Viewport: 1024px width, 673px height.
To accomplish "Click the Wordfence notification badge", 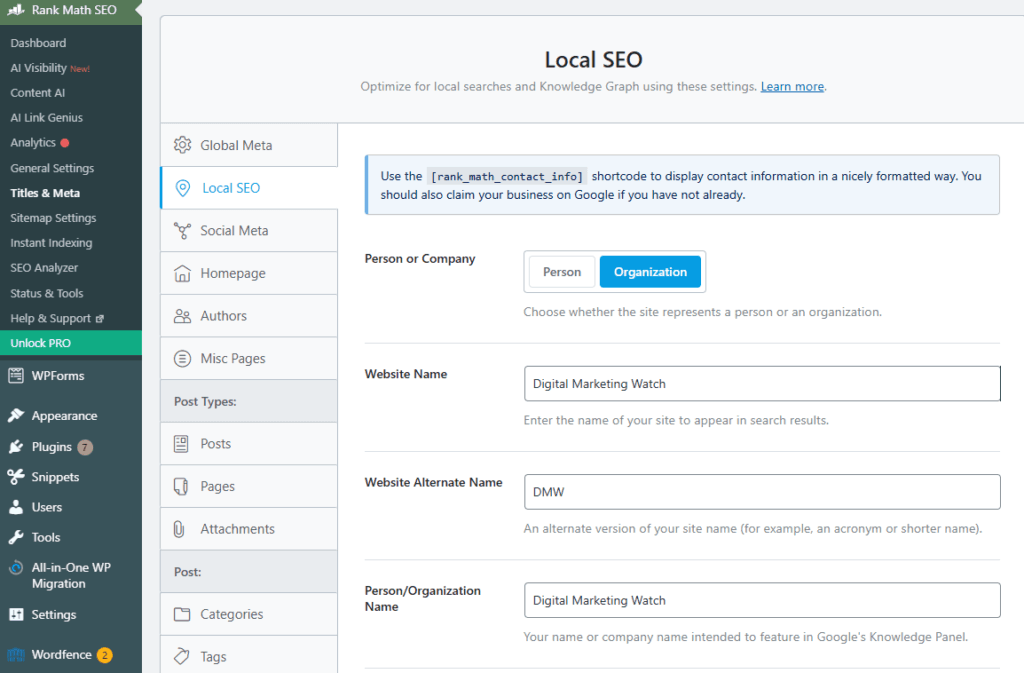I will click(x=104, y=655).
